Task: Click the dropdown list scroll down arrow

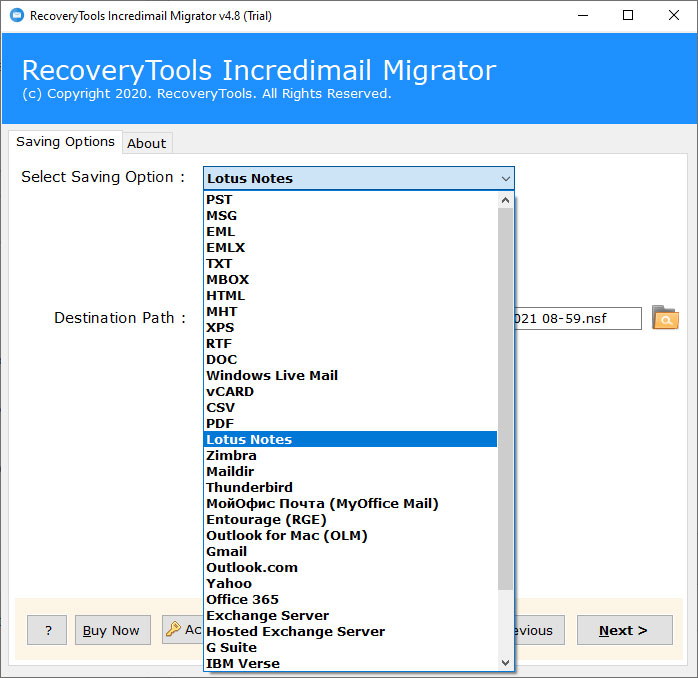Action: [x=505, y=663]
